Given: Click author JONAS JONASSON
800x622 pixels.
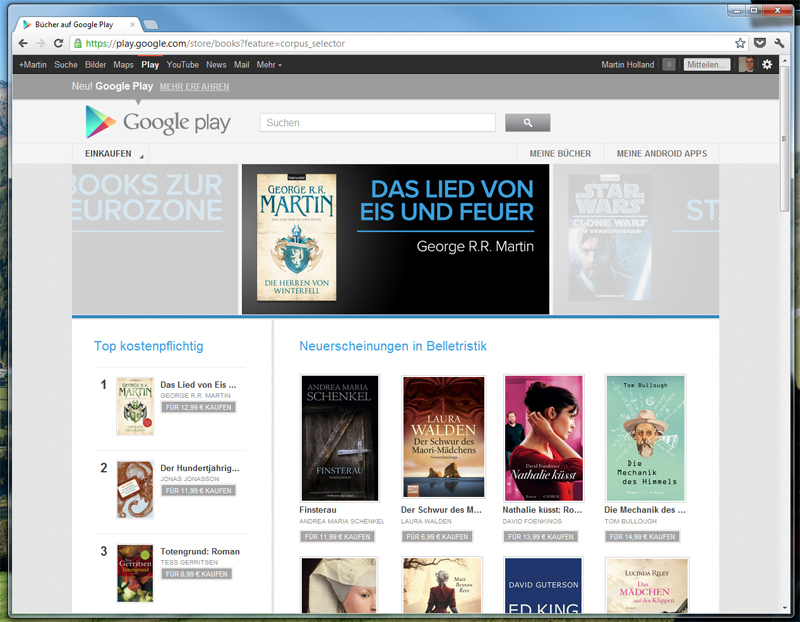Looking at the screenshot, I should 190,479.
